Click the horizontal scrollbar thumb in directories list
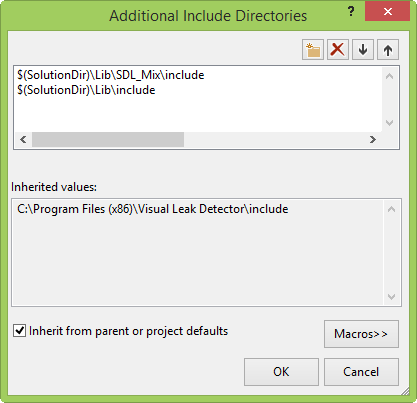This screenshot has width=417, height=403. point(108,139)
